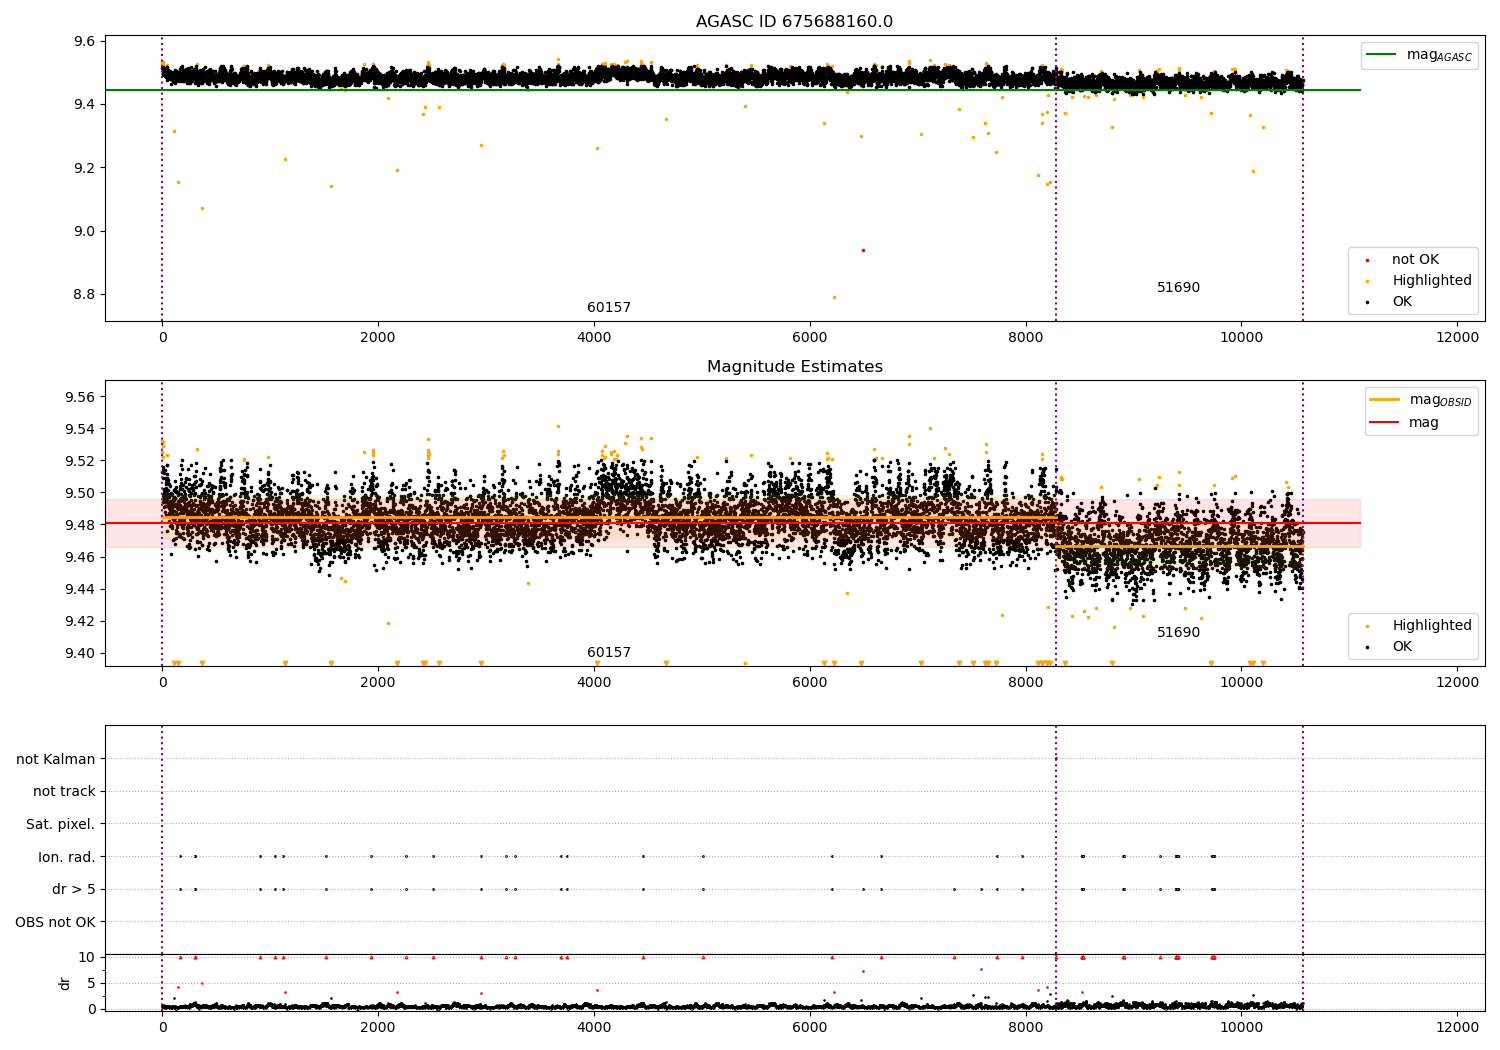Viewport: 1500px width, 1050px height.
Task: Click "12000" x-tick label under top plot
Action: (1457, 338)
